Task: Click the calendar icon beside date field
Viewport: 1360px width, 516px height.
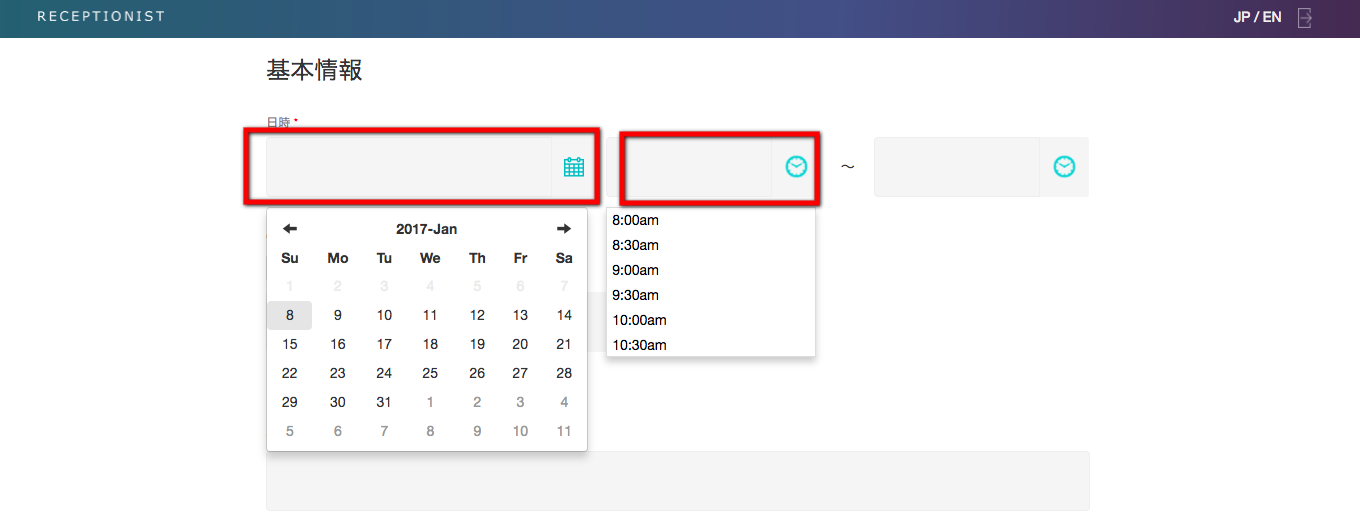Action: [x=573, y=167]
